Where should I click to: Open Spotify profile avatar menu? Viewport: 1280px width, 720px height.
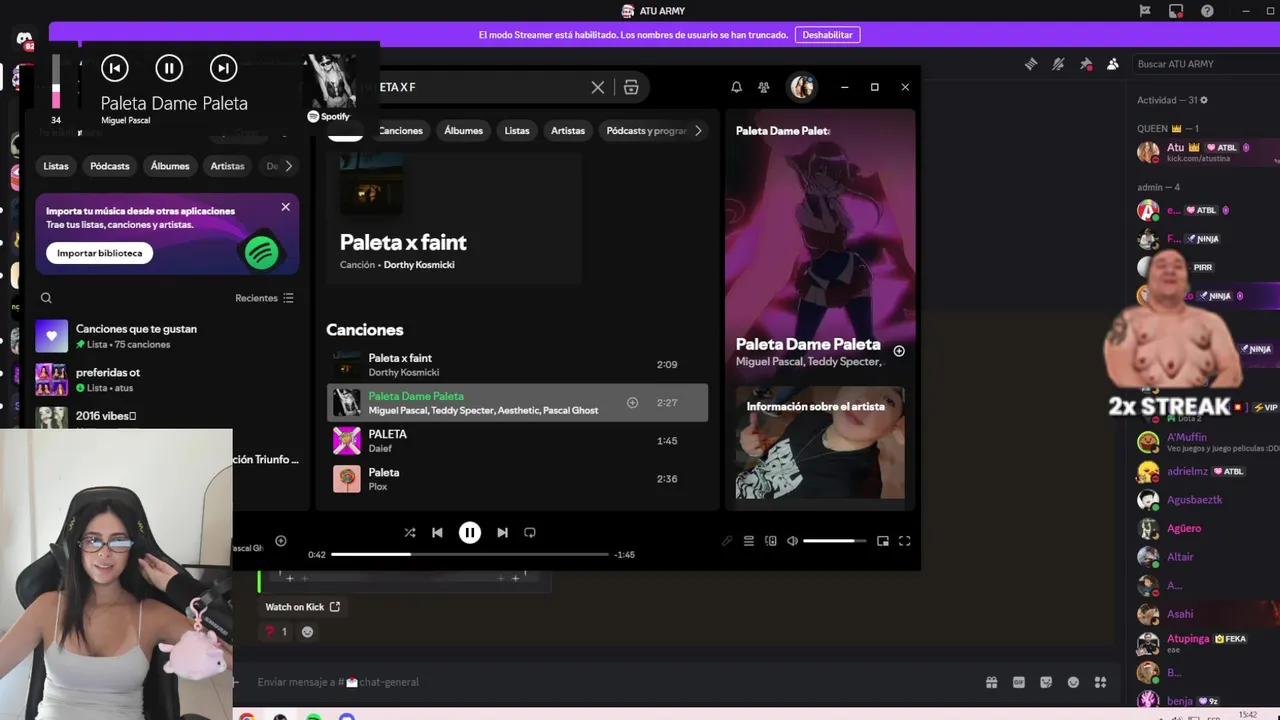pyautogui.click(x=802, y=87)
